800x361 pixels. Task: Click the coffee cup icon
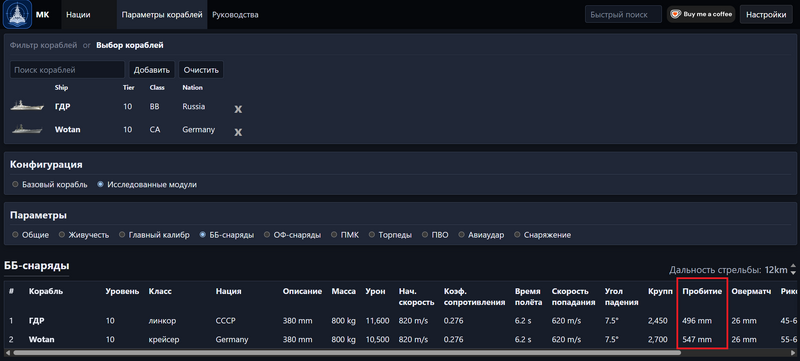pos(676,14)
